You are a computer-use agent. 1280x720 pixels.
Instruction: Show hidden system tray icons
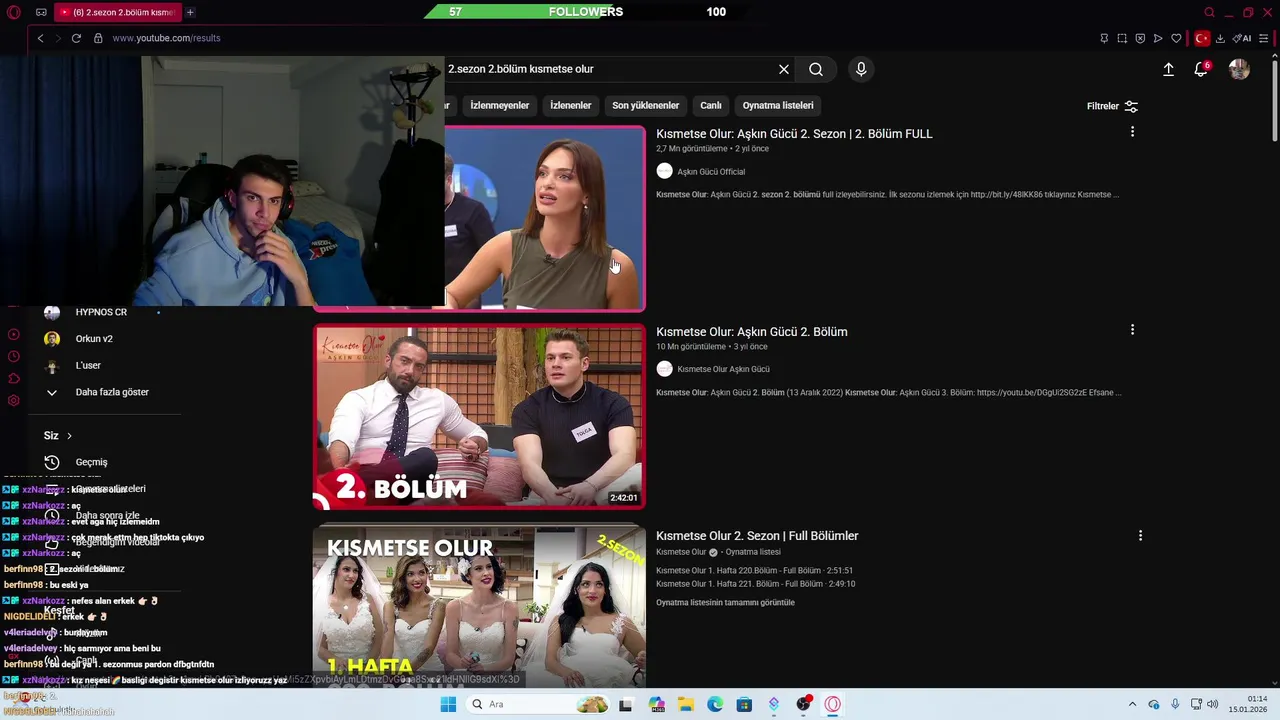(x=1133, y=704)
